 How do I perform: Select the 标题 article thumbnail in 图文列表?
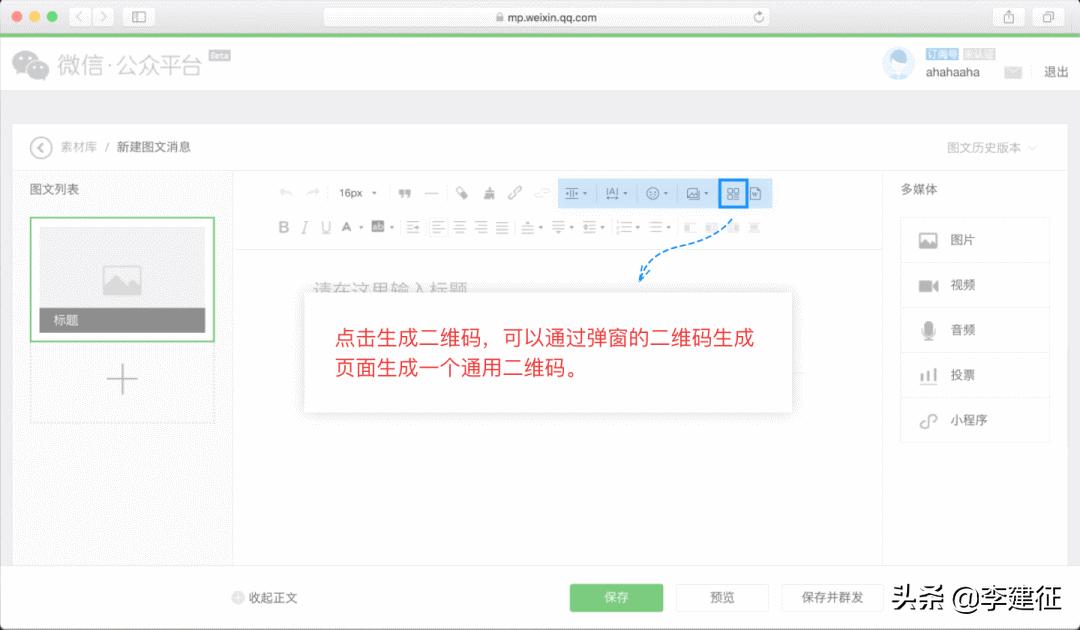(x=122, y=281)
